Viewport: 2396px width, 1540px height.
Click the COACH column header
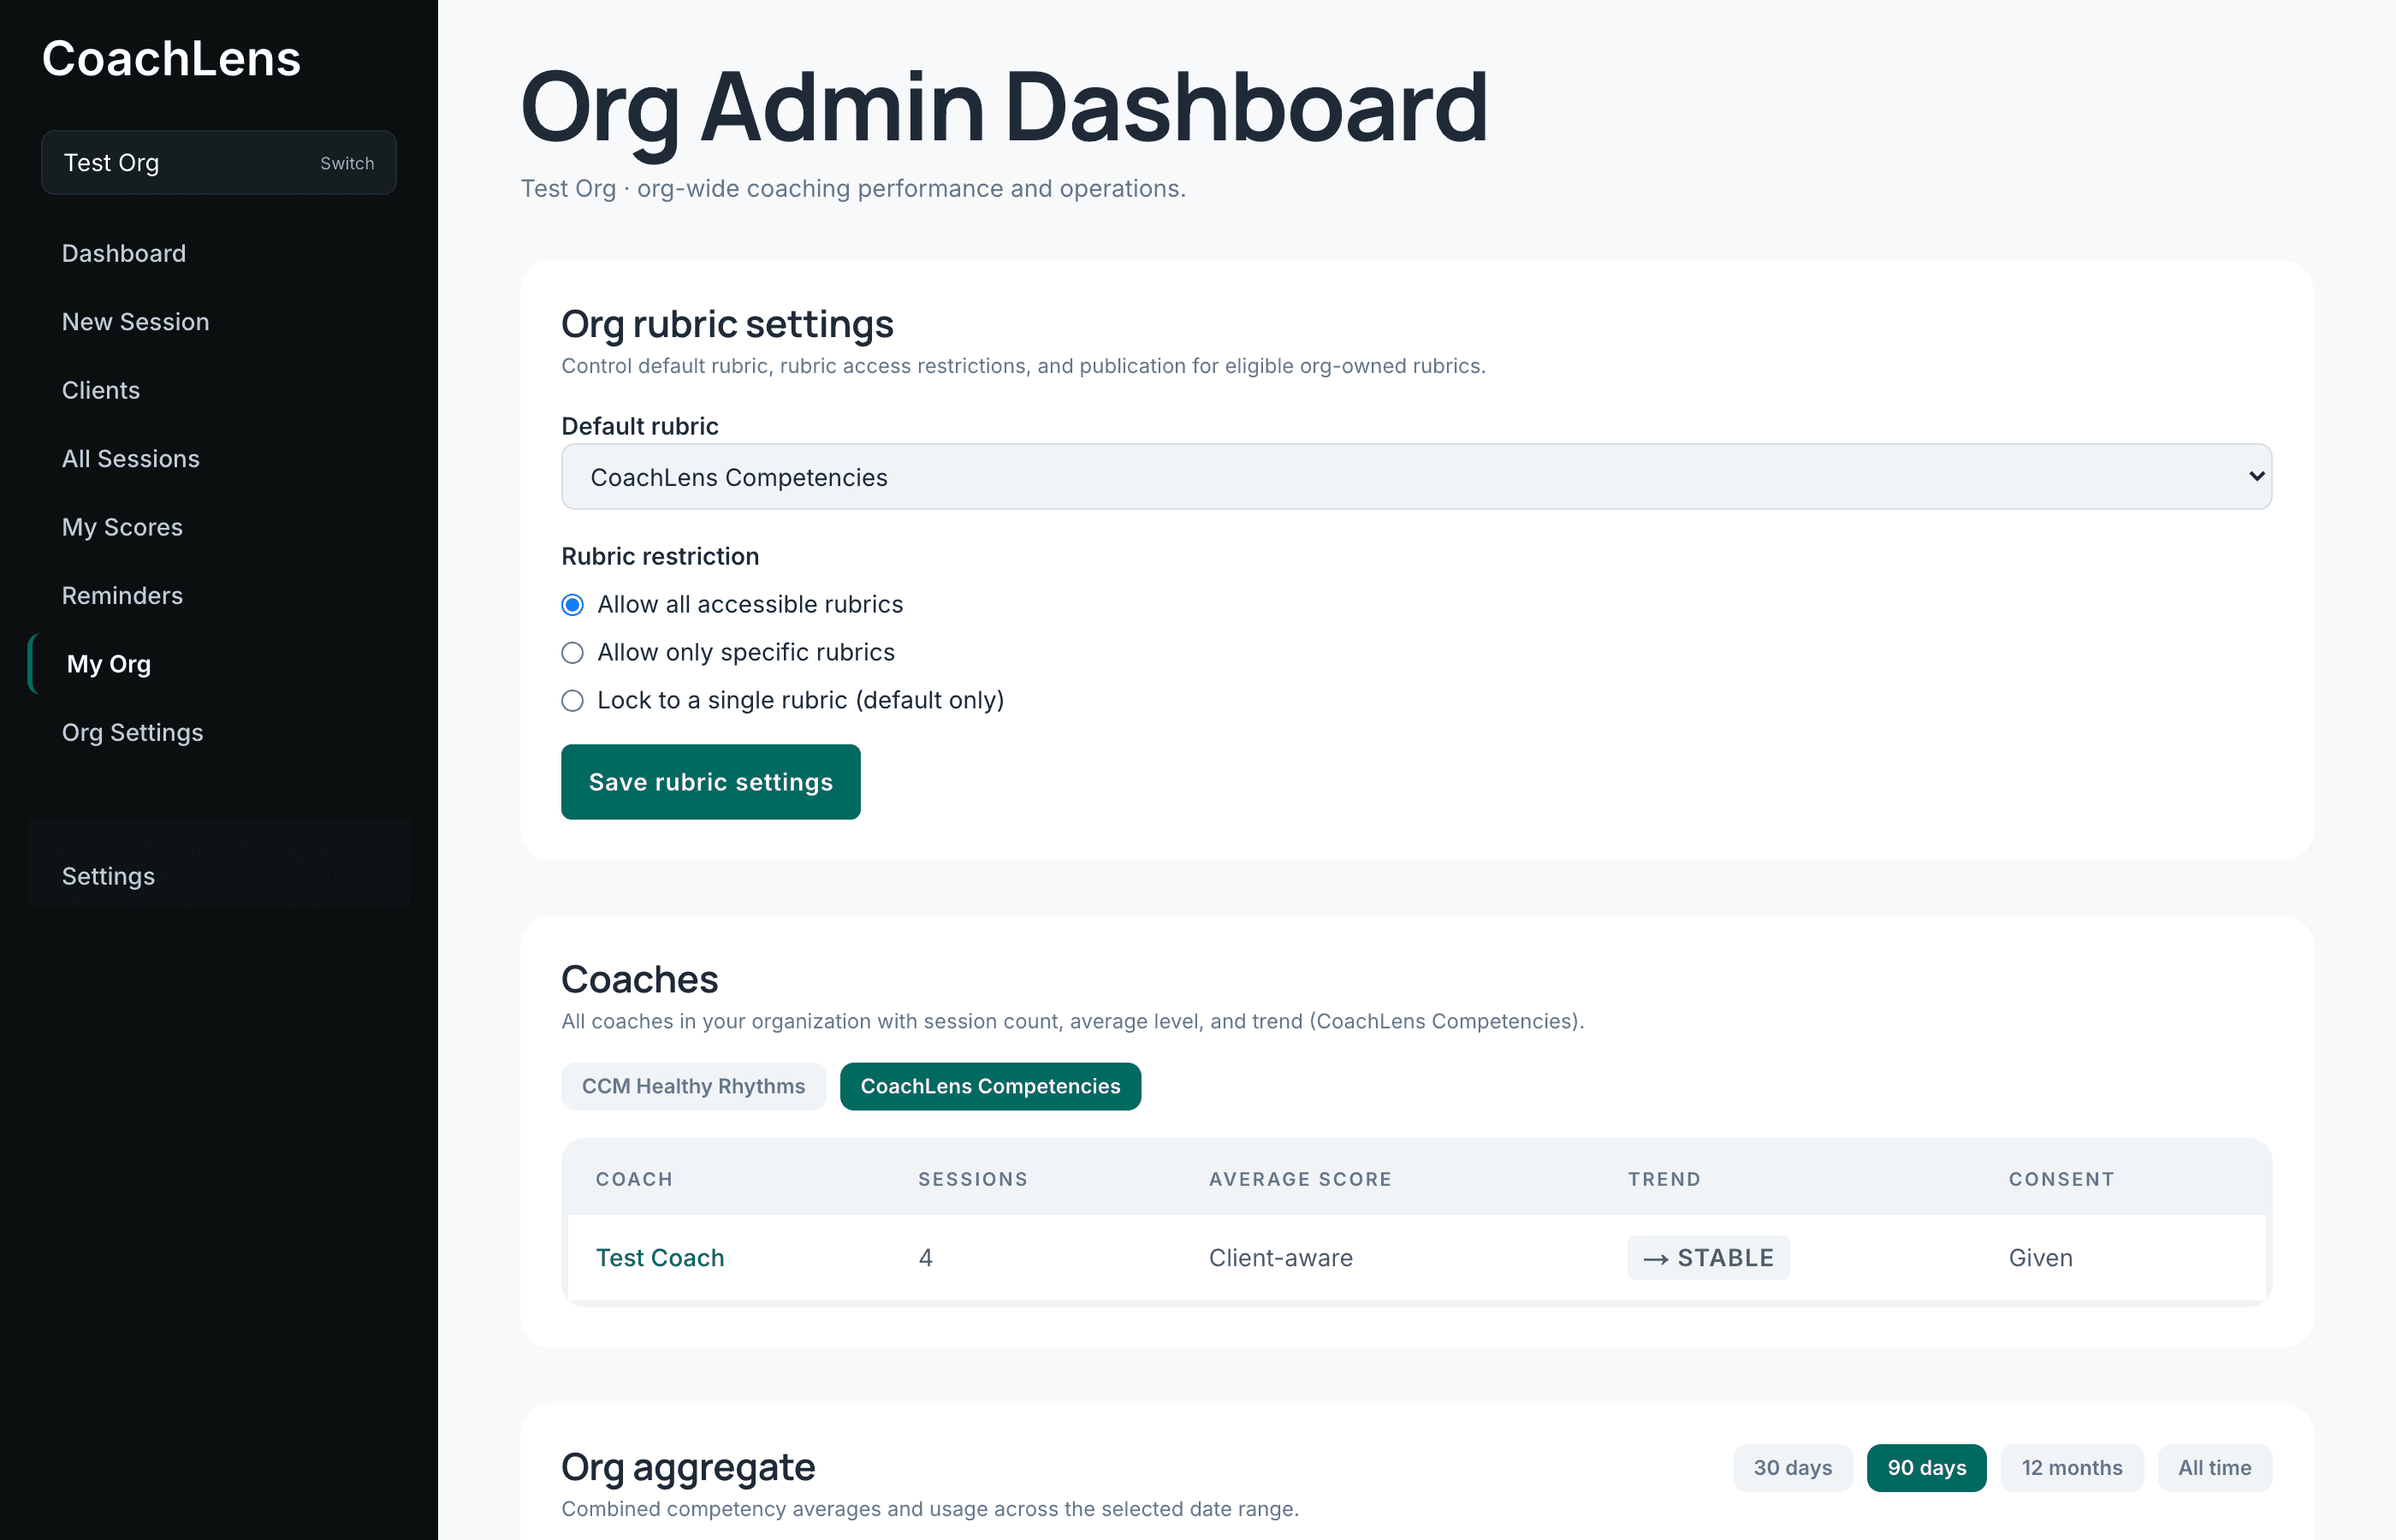click(x=634, y=1179)
